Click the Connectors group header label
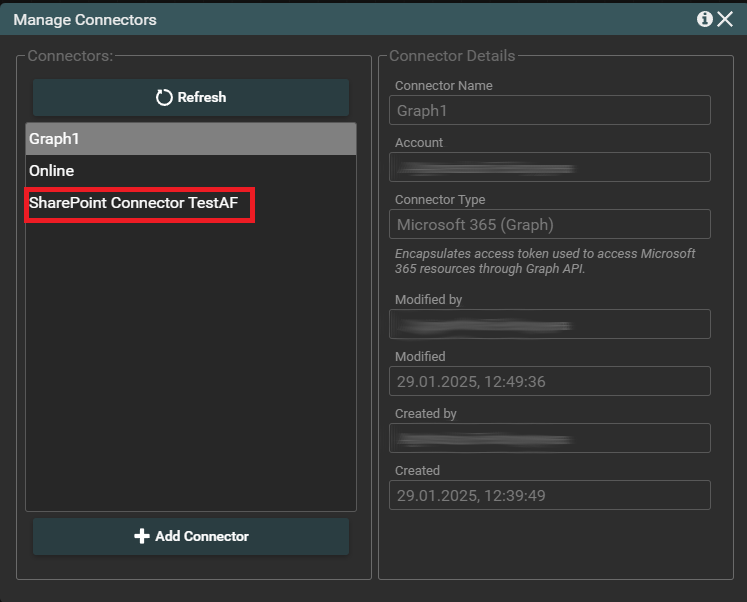 pos(70,56)
